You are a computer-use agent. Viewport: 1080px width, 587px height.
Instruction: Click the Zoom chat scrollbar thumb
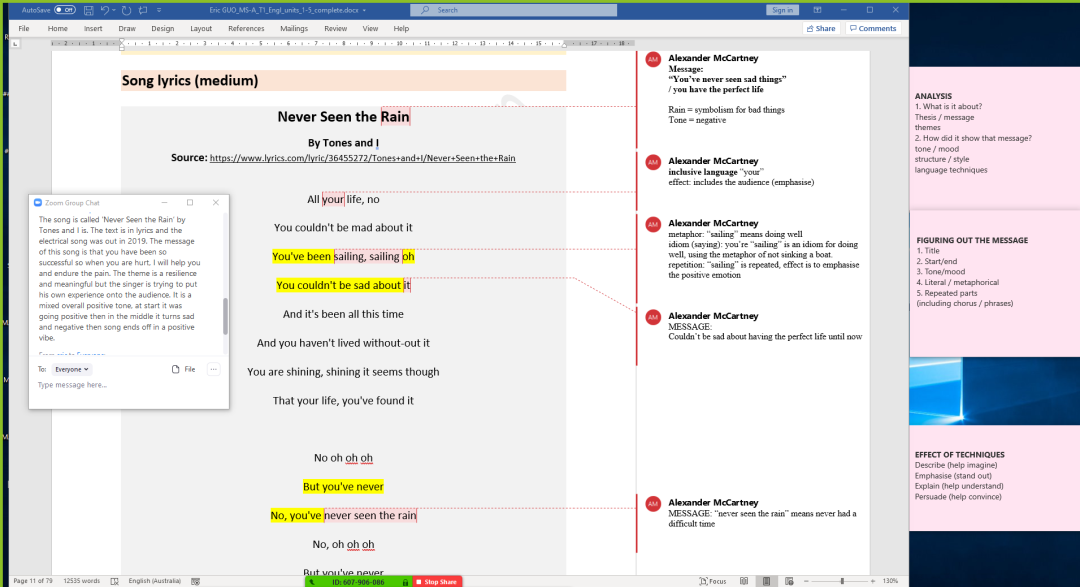point(225,316)
